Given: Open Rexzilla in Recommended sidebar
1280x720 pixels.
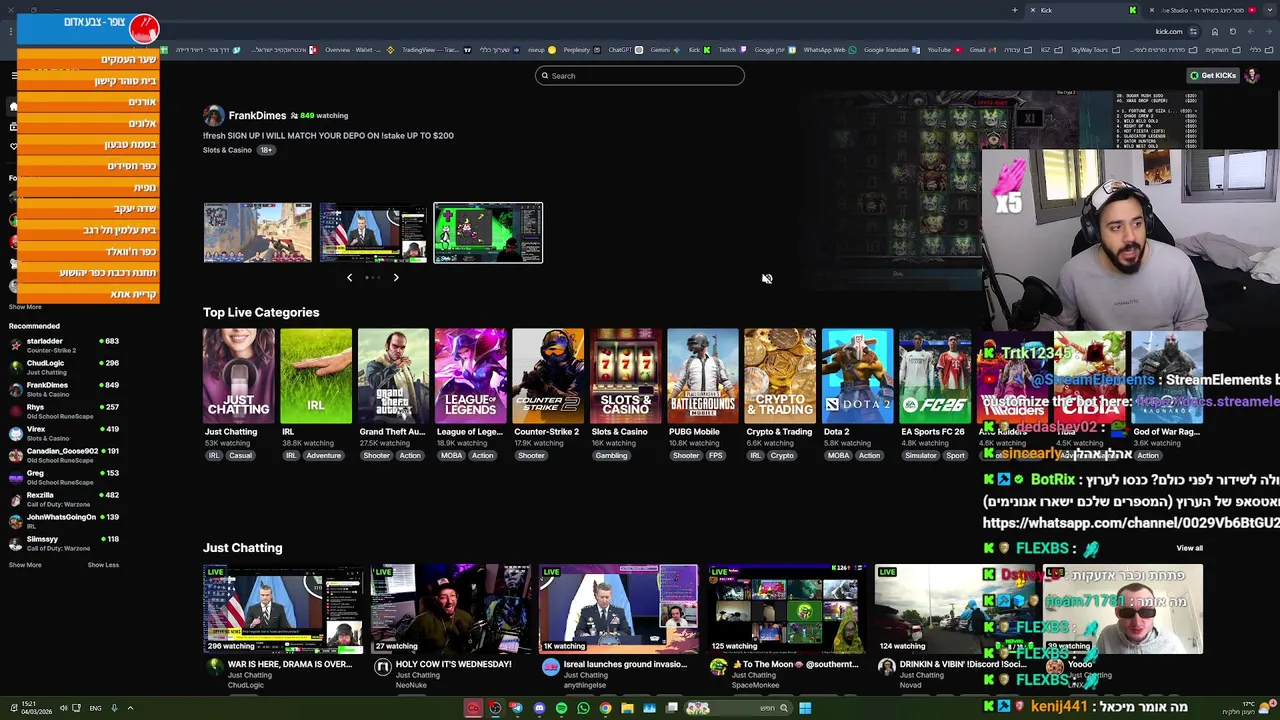Looking at the screenshot, I should point(63,499).
